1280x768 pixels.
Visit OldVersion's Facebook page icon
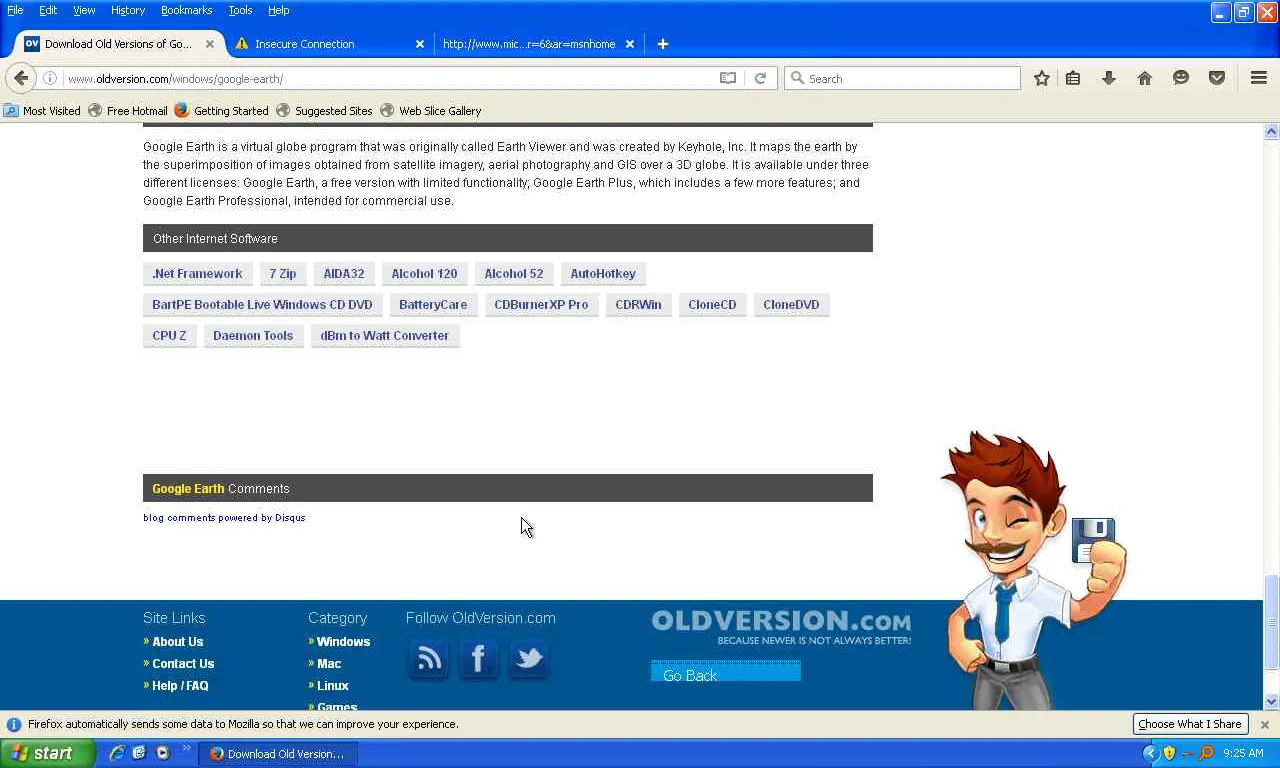point(478,659)
